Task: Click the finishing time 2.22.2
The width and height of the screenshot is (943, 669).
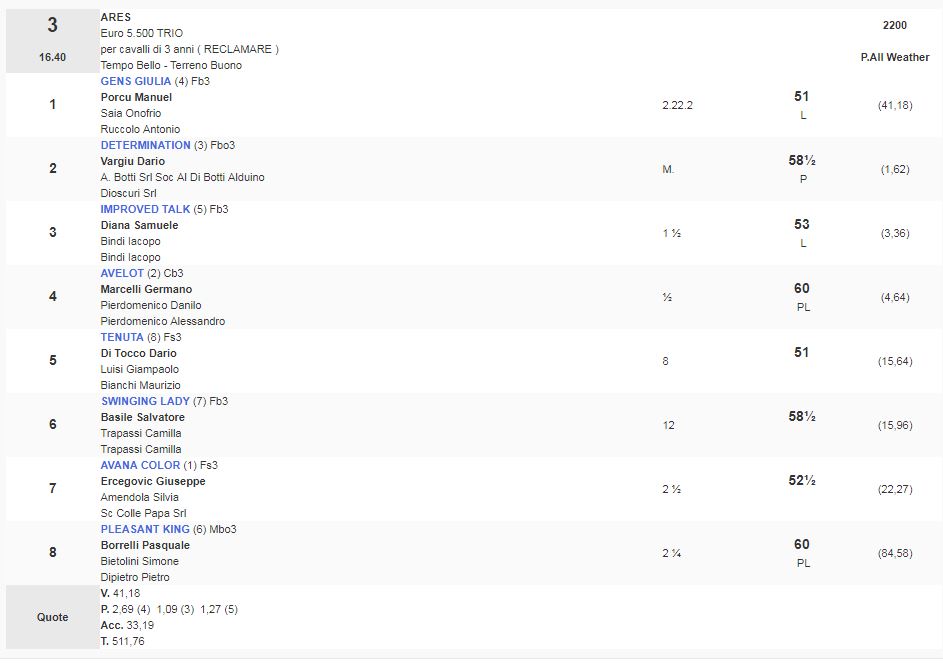Action: [680, 105]
